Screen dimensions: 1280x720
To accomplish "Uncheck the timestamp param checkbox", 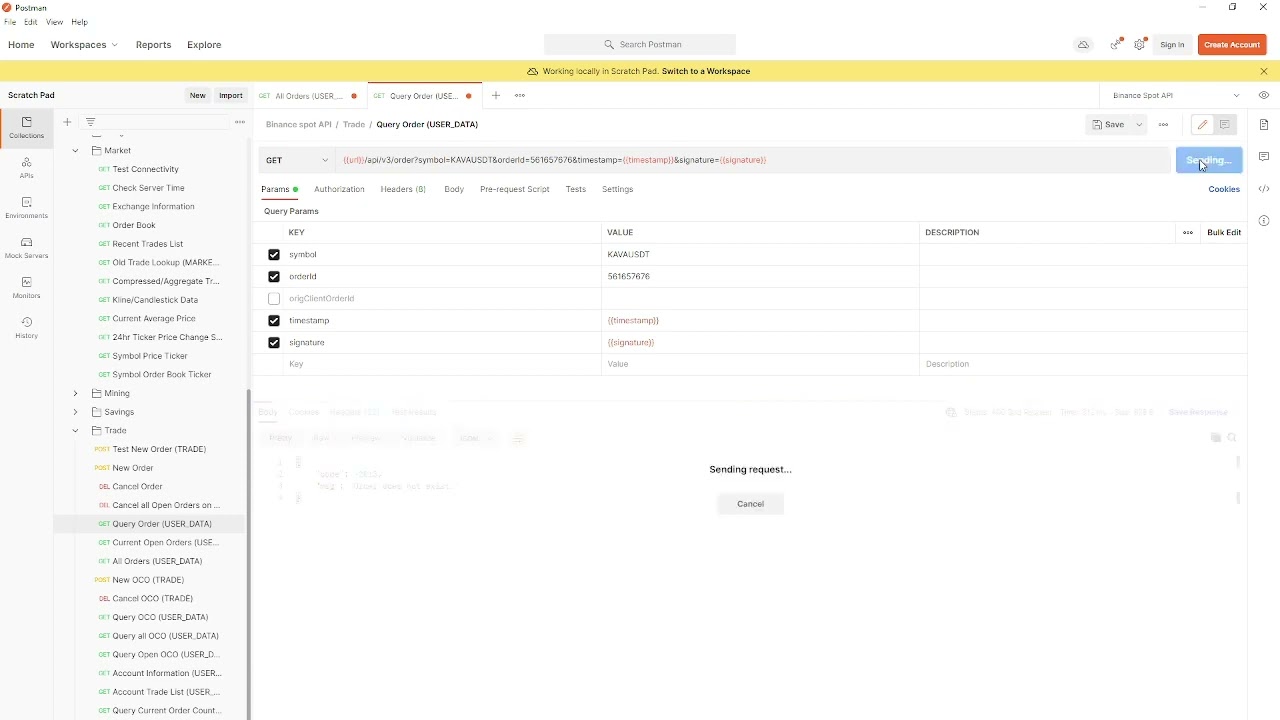I will (274, 321).
